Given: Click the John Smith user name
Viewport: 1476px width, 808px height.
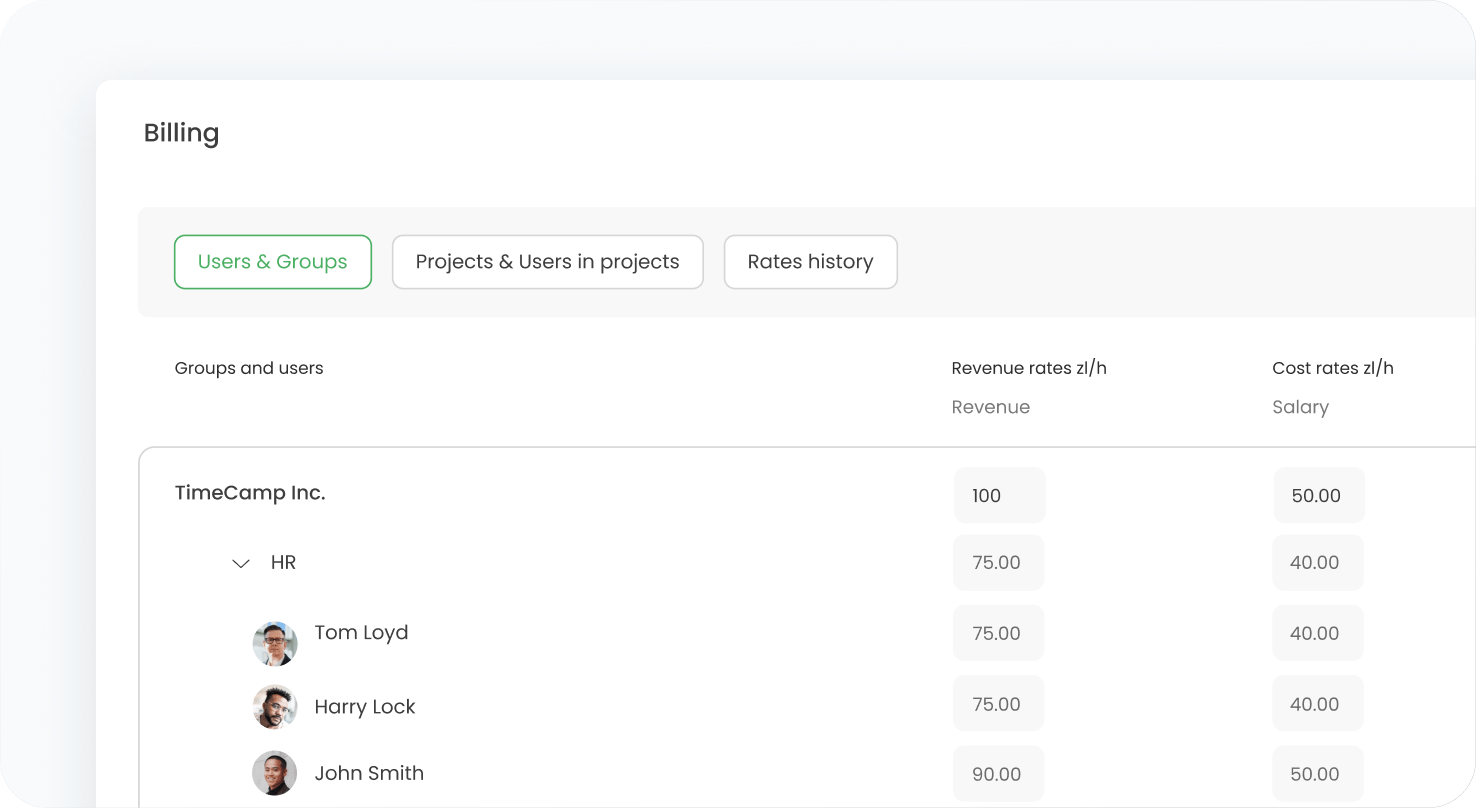Looking at the screenshot, I should tap(369, 773).
